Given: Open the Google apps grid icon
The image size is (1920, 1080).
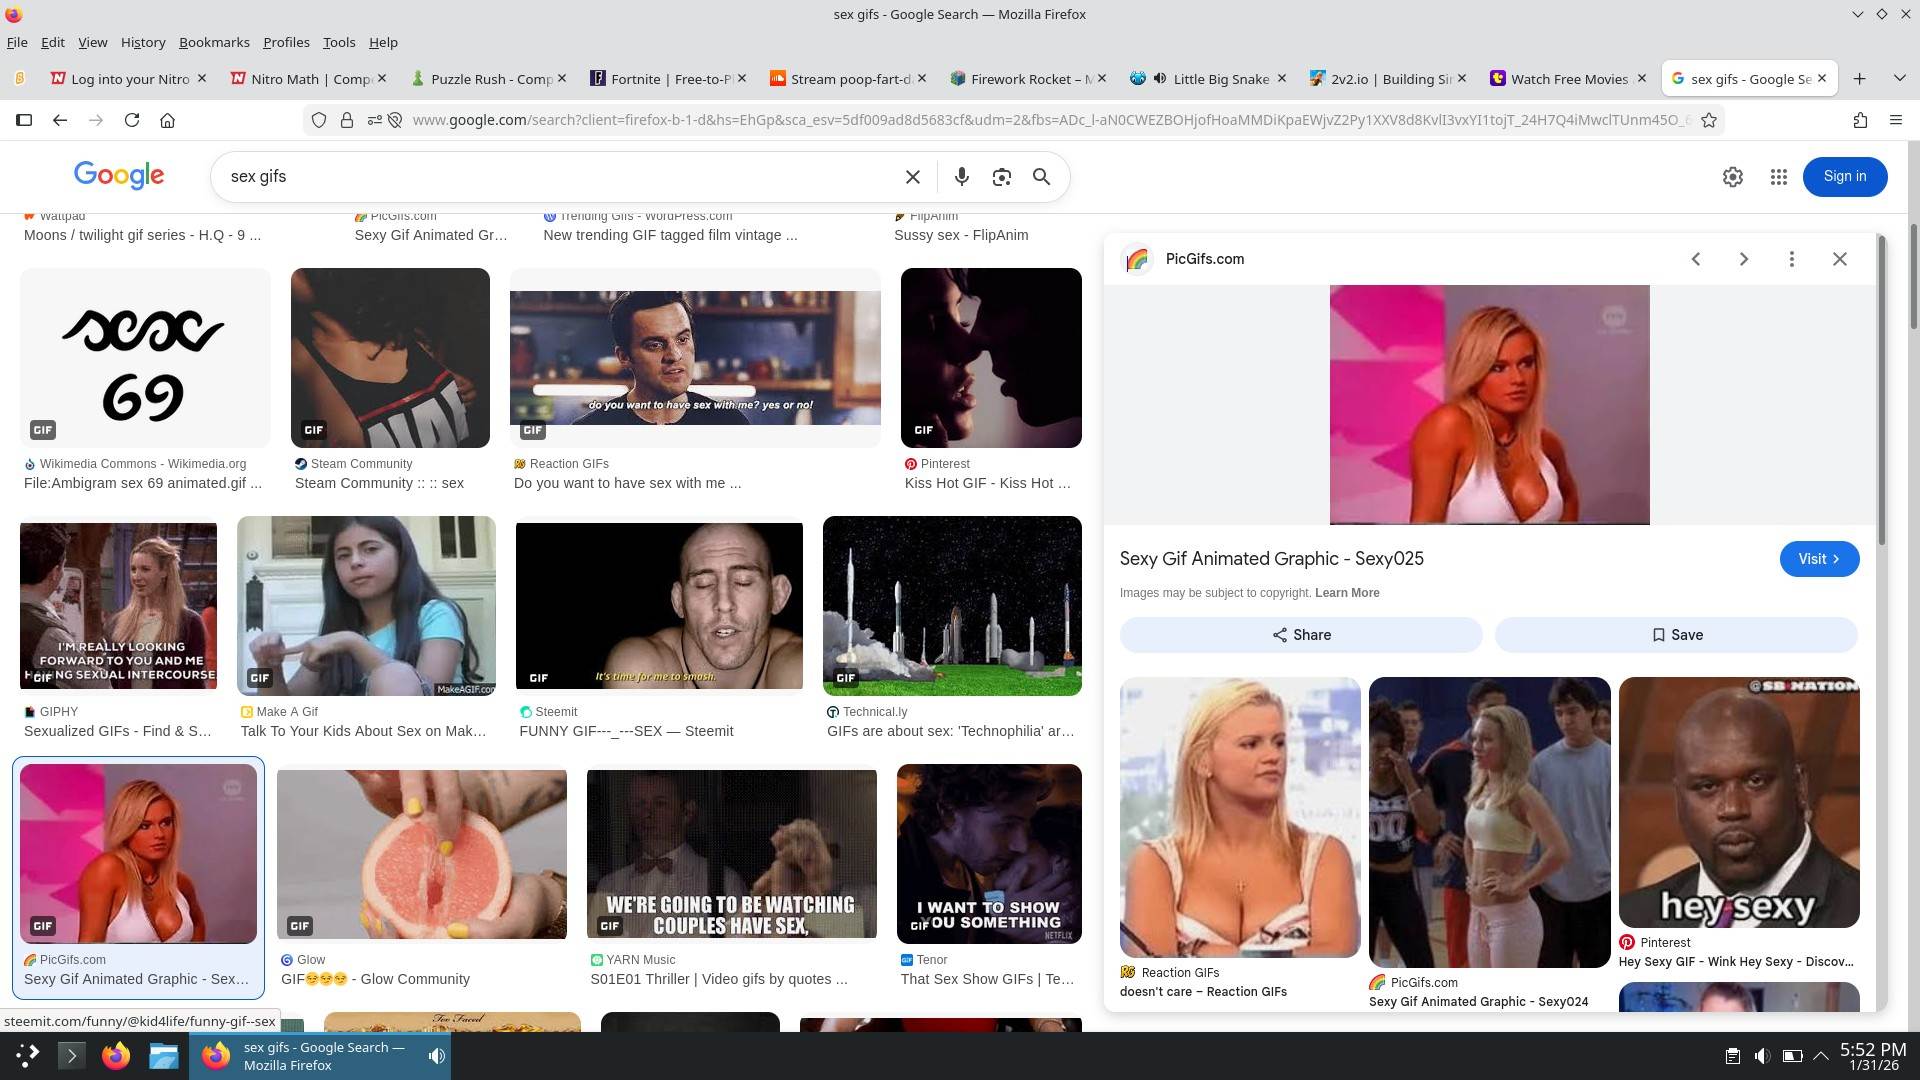Looking at the screenshot, I should pos(1778,177).
